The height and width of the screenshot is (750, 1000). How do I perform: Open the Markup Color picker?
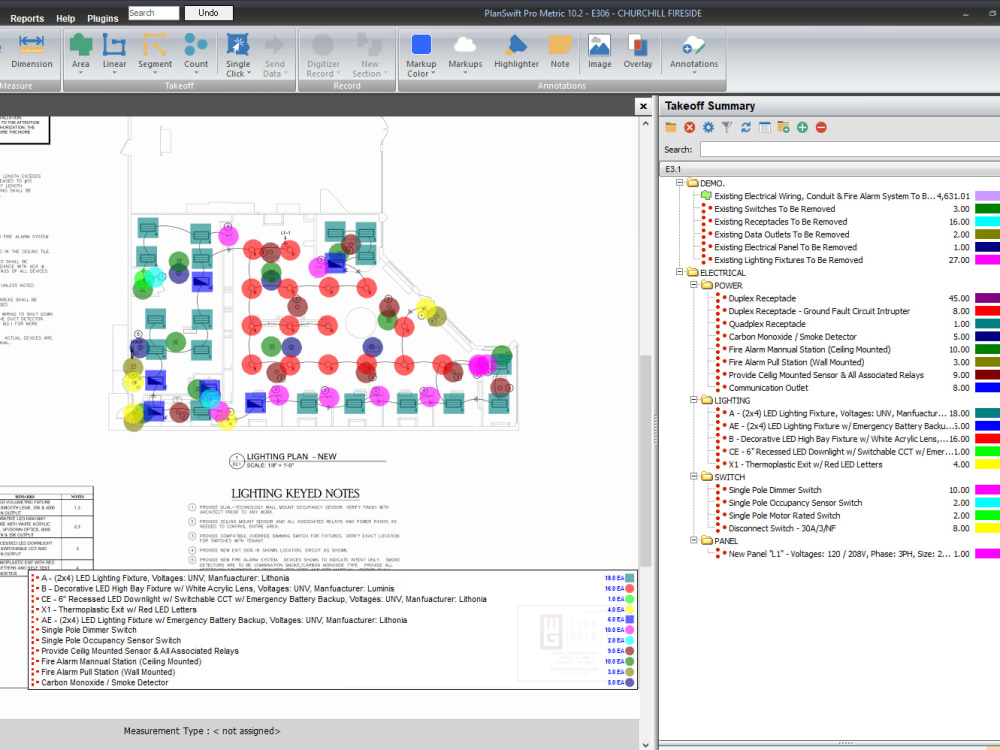(x=421, y=55)
